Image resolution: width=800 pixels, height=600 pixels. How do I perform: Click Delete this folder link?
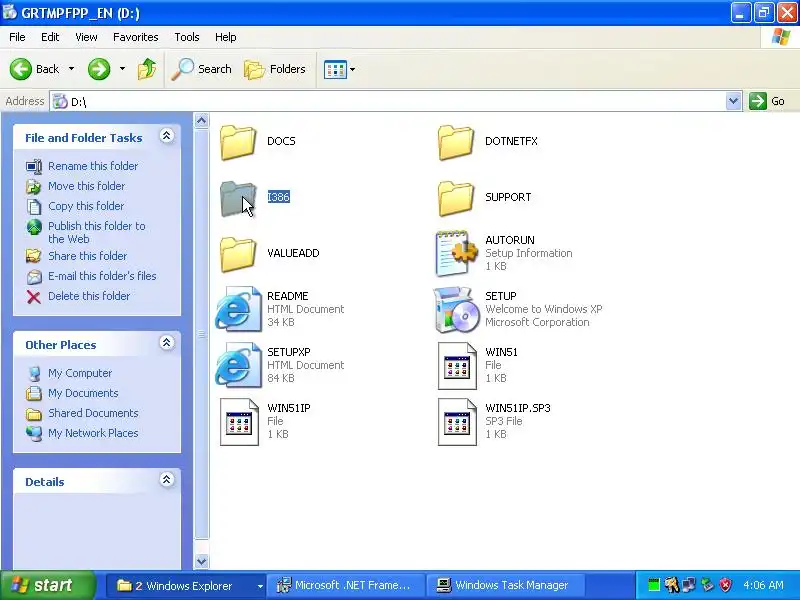point(89,296)
